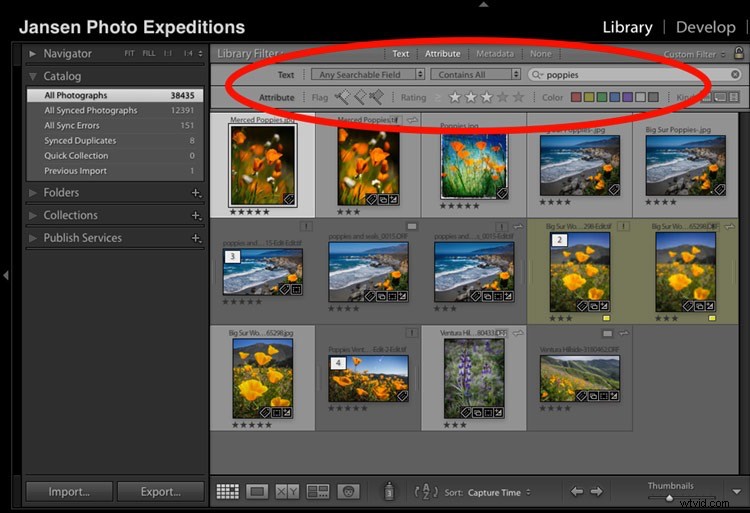Filter by yellow color label
750x513 pixels.
(x=589, y=98)
